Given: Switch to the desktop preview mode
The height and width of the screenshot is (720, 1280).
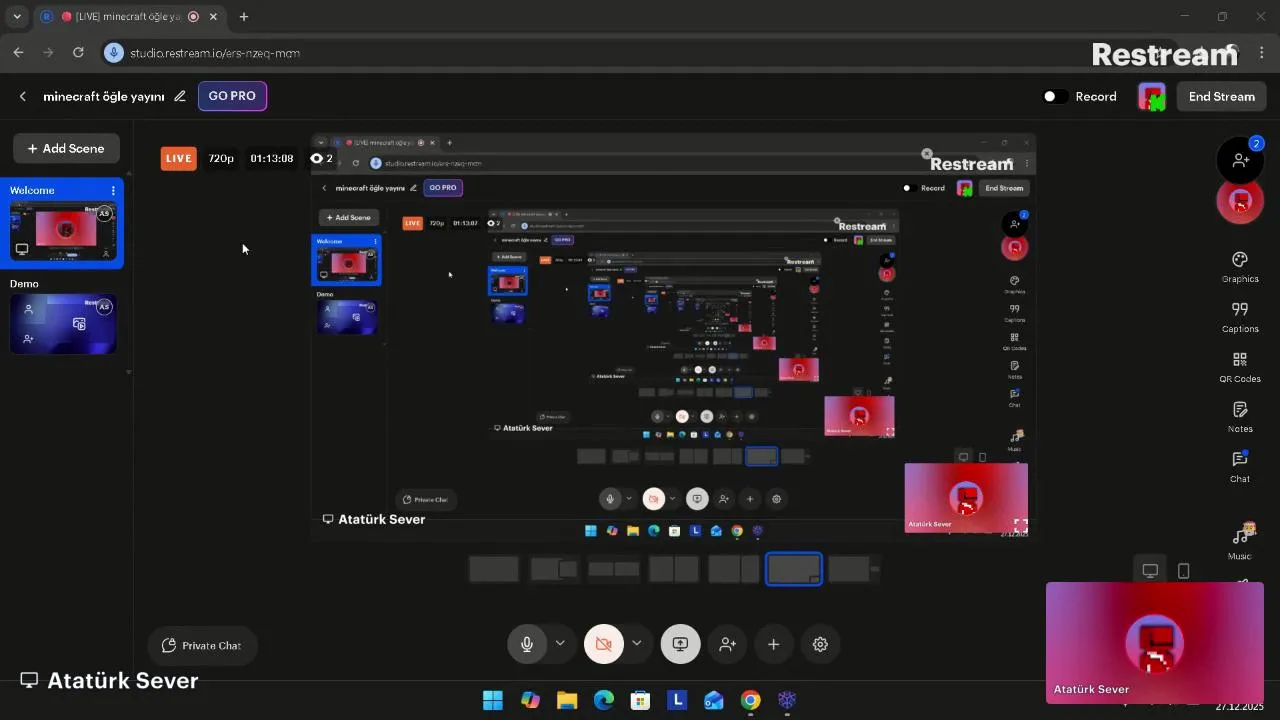Looking at the screenshot, I should pyautogui.click(x=1150, y=571).
